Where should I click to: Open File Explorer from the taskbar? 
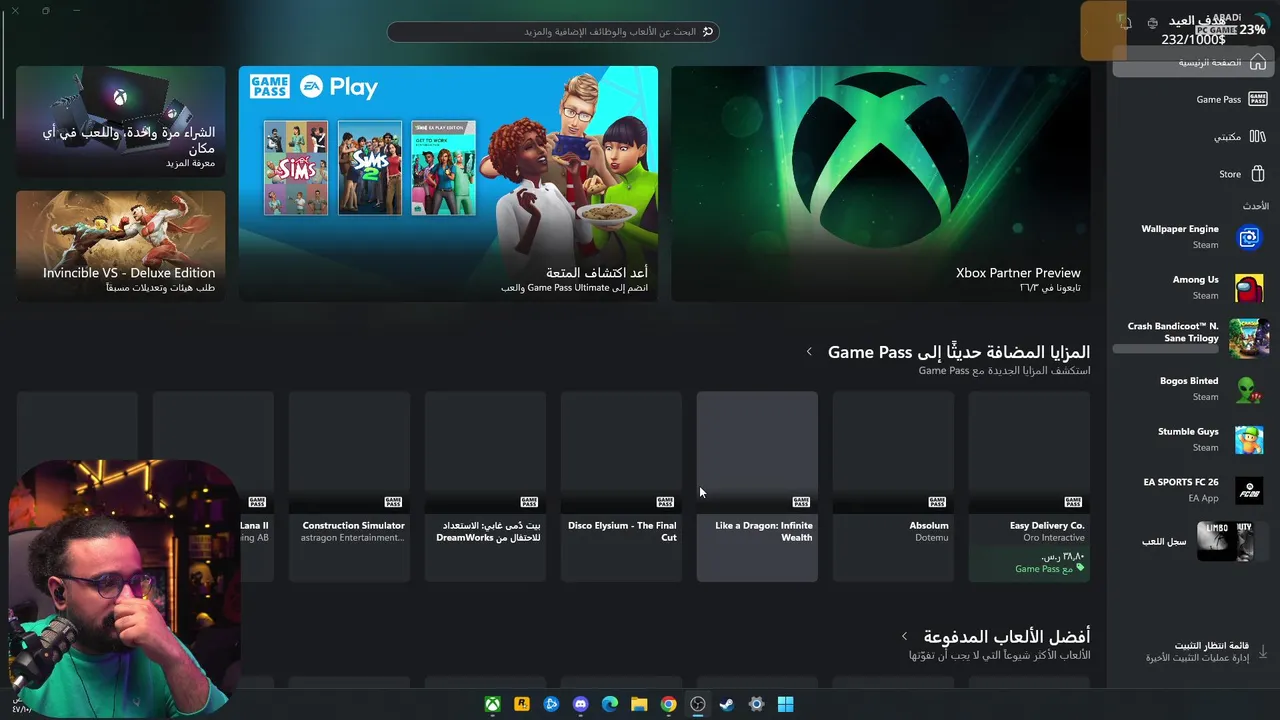639,704
